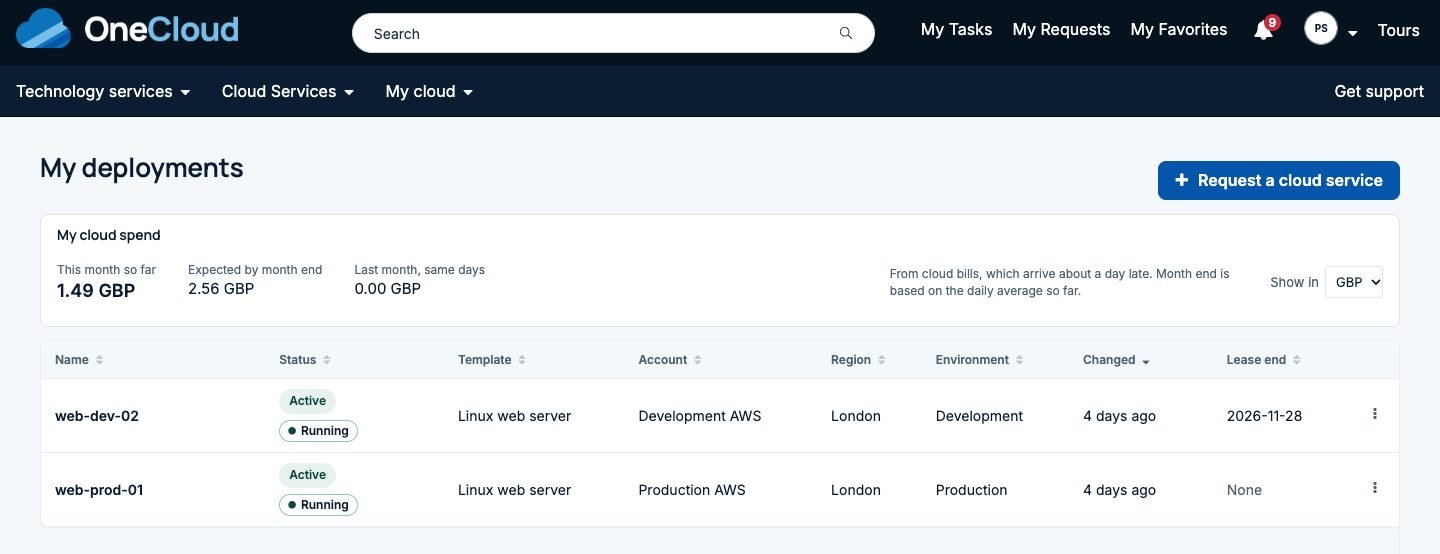Screen dimensions: 1440x554
Task: Sort by Name column sort icon
Action: point(99,360)
